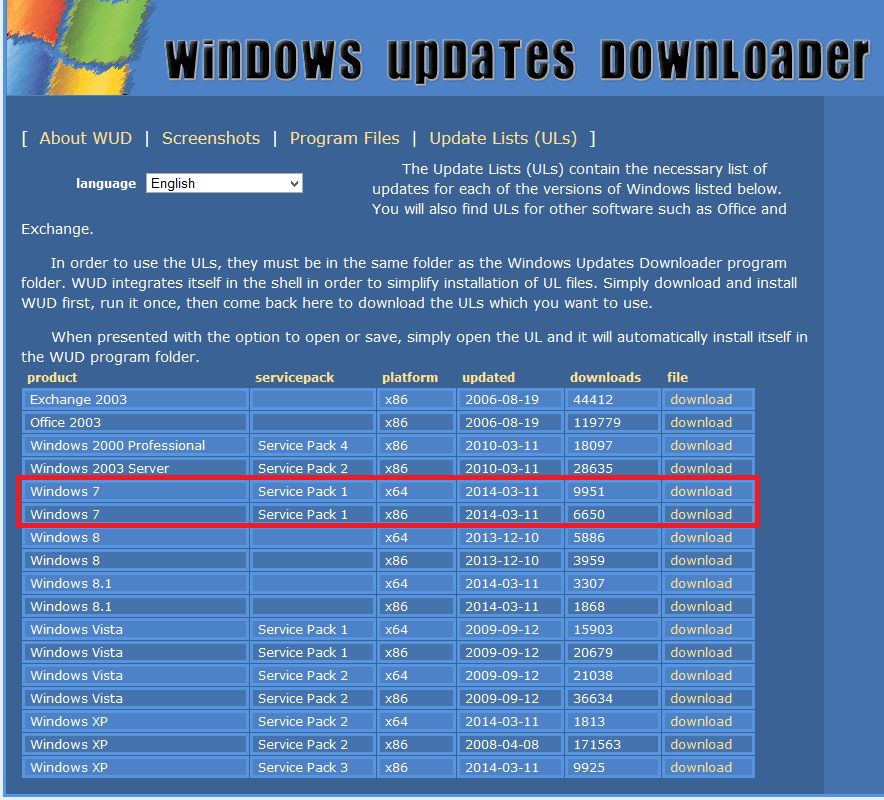Download Windows 8.1 x64 update list
This screenshot has width=884, height=800.
pos(701,584)
